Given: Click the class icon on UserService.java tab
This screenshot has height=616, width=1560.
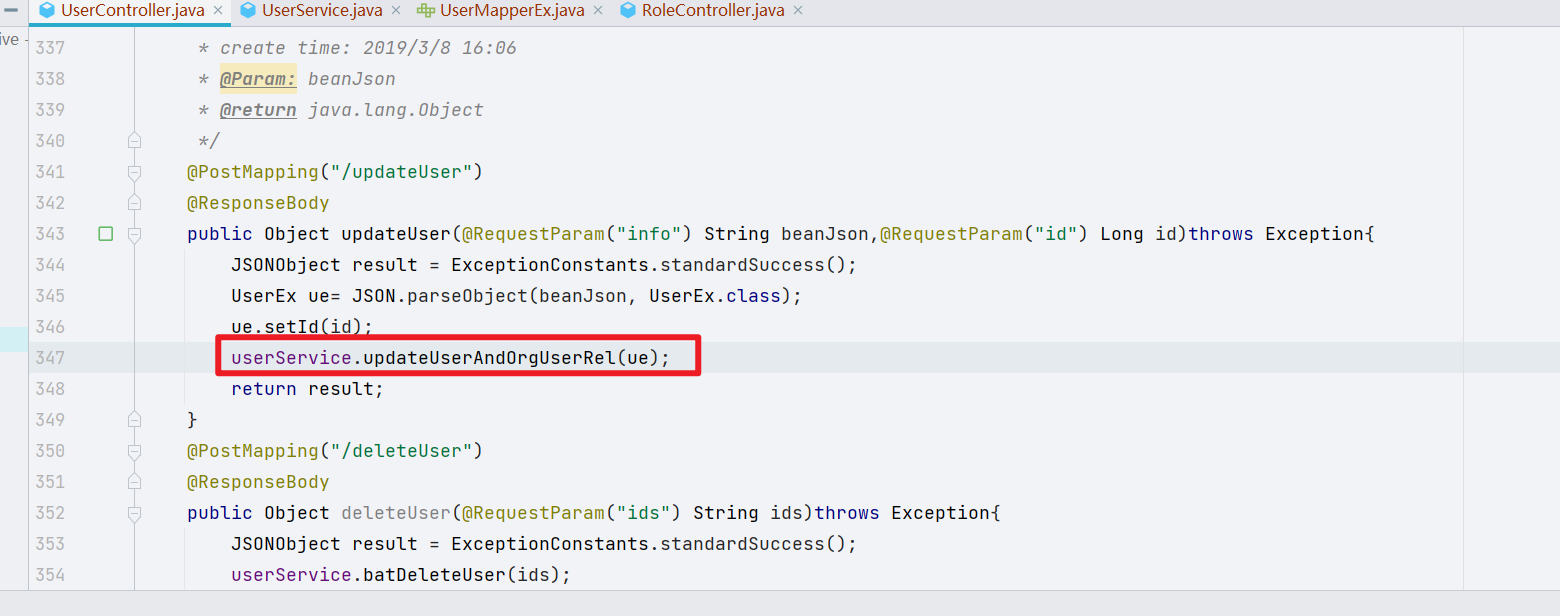Looking at the screenshot, I should [x=250, y=12].
